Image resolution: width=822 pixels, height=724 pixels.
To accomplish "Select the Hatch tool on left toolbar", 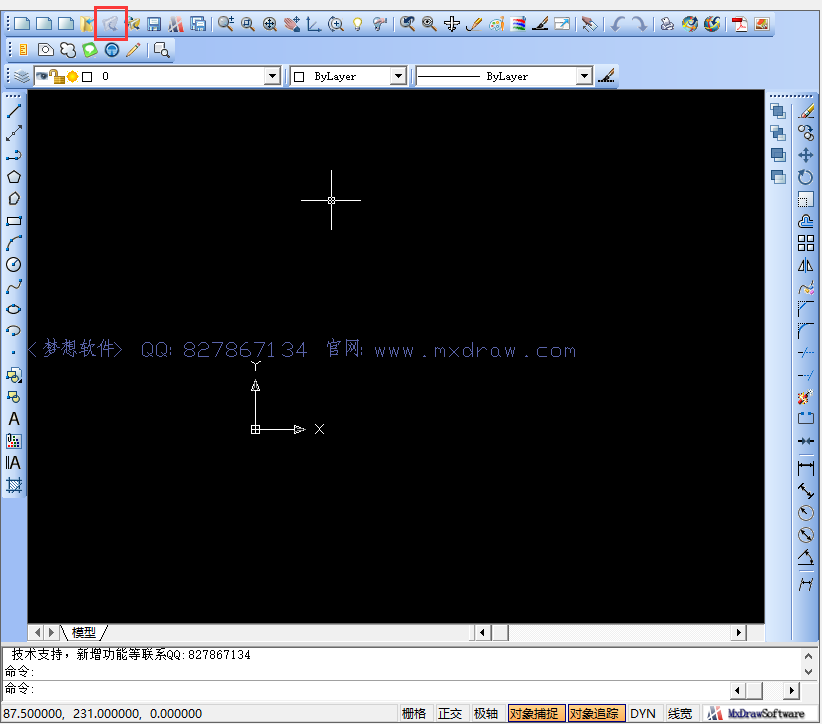I will (14, 485).
